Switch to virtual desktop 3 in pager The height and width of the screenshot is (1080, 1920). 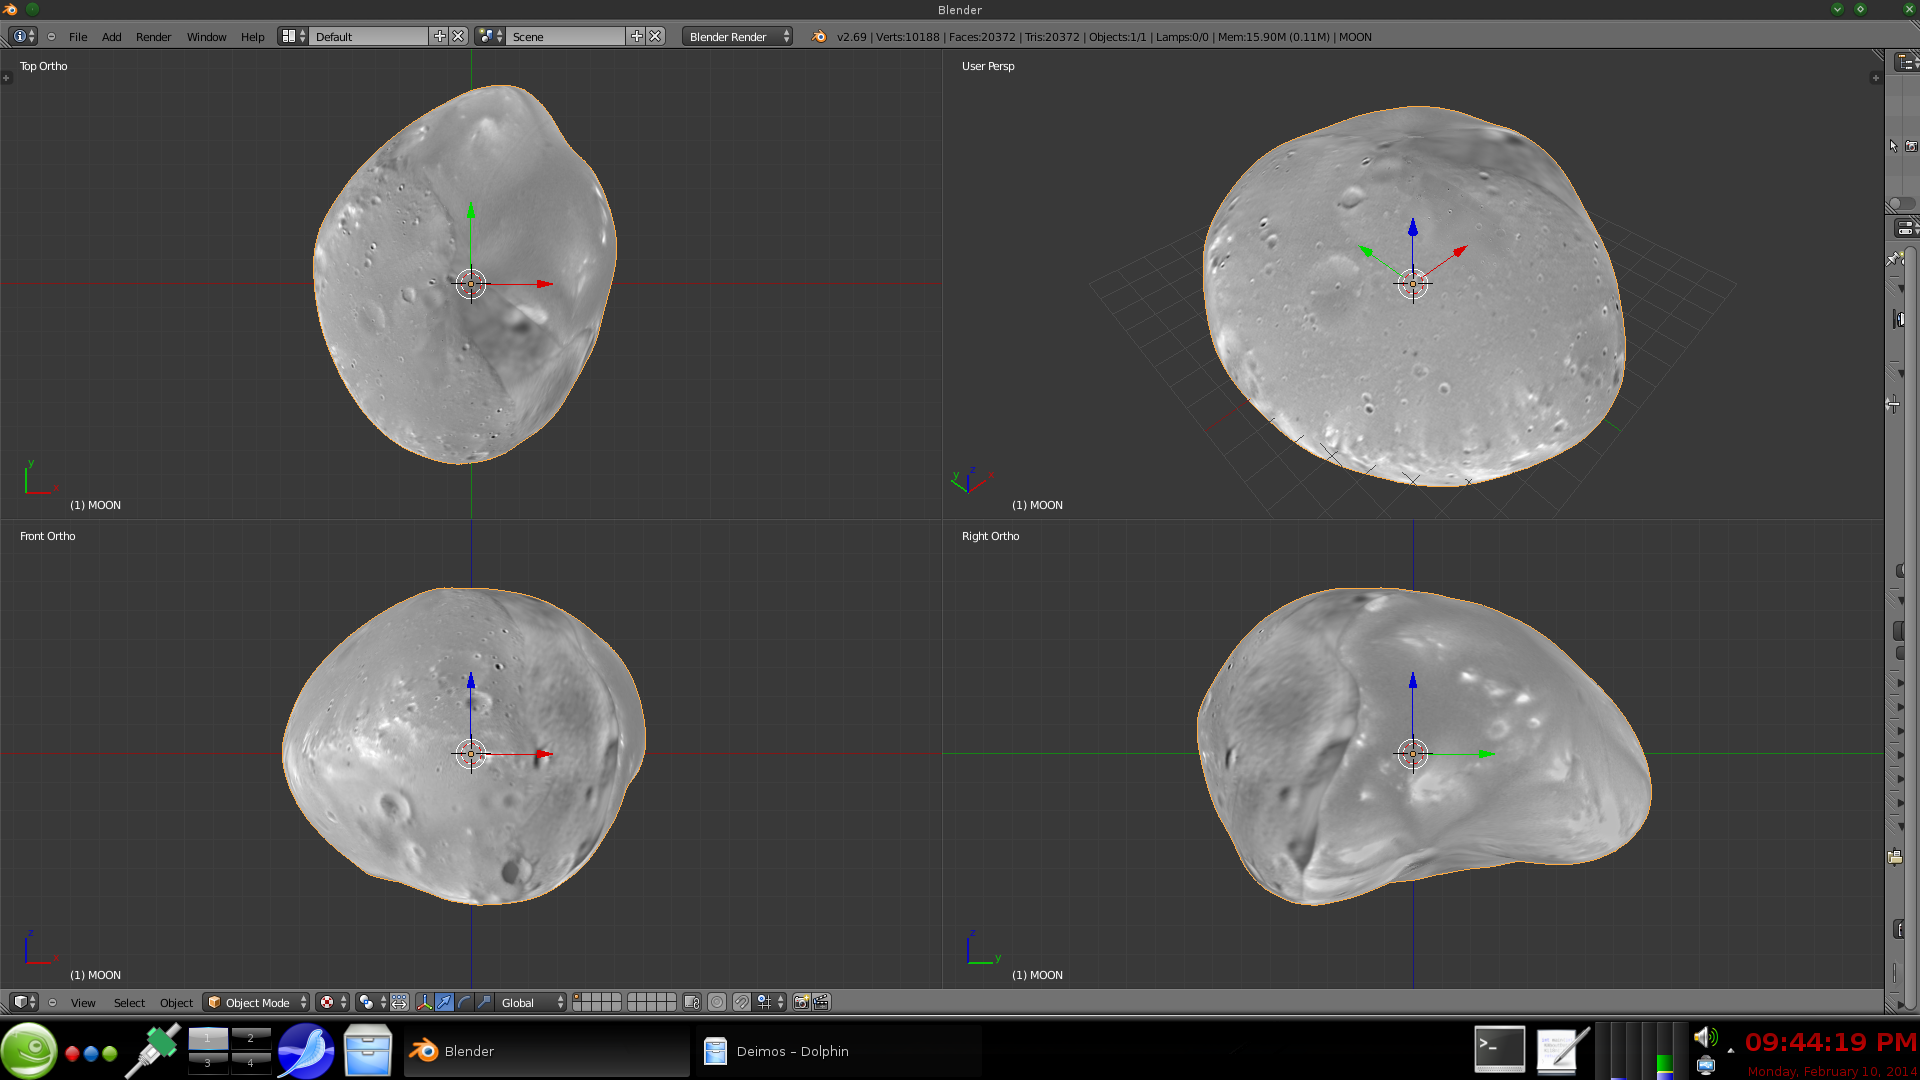[208, 1063]
